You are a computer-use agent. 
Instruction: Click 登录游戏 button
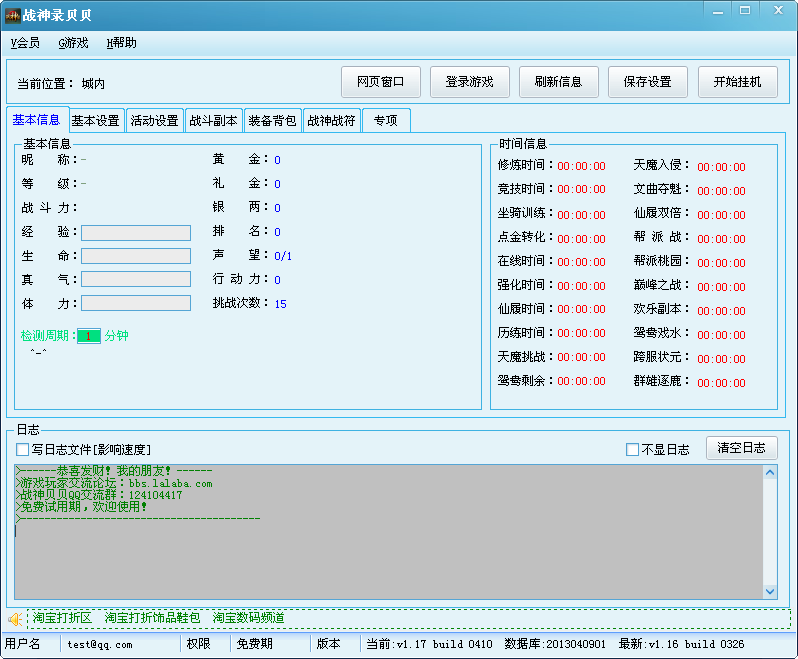(x=470, y=81)
